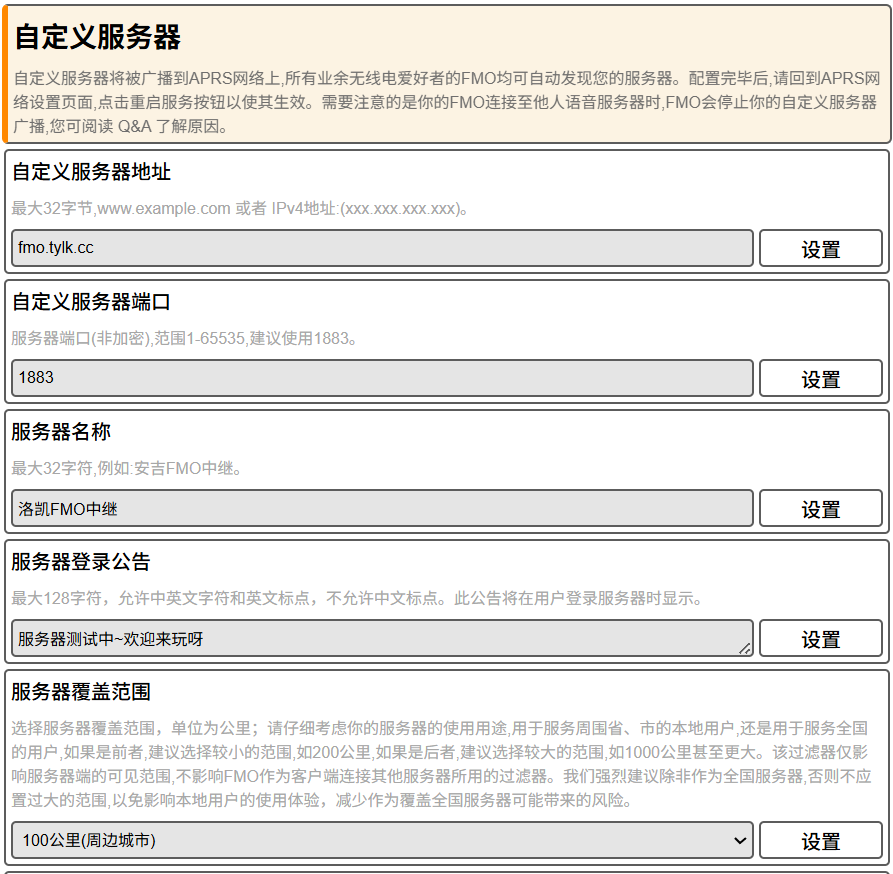
Task: Click the 服务器名称 section heading
Action: [x=61, y=432]
